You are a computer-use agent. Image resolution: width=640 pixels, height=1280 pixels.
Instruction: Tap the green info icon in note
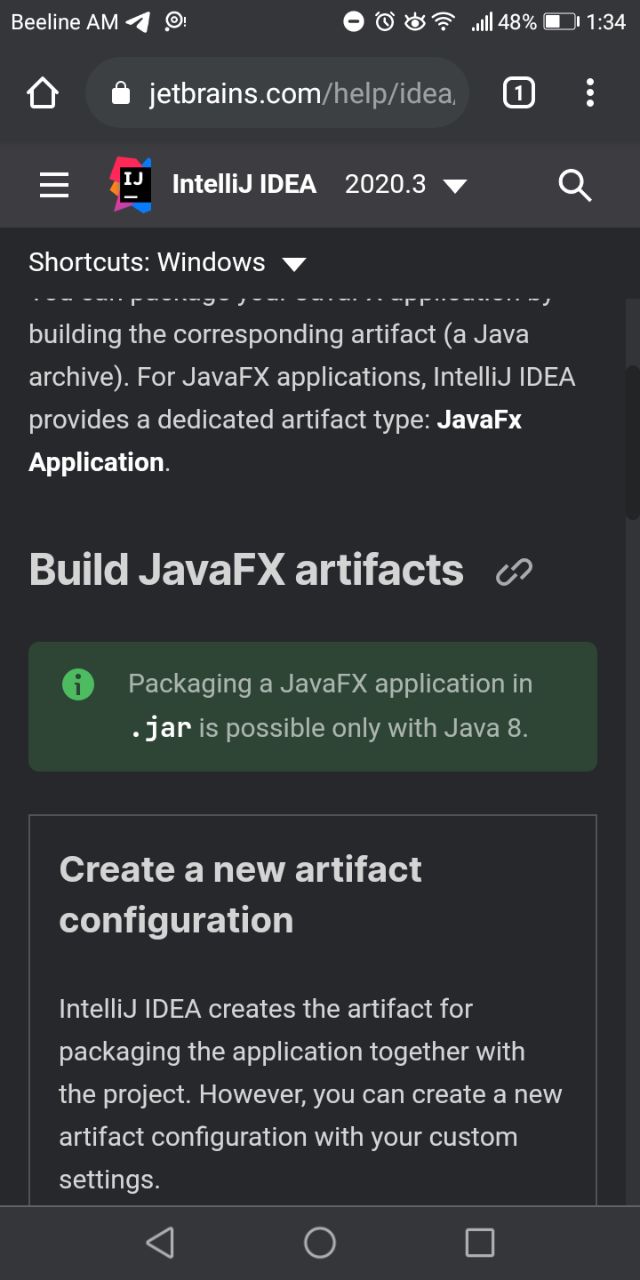pyautogui.click(x=78, y=684)
